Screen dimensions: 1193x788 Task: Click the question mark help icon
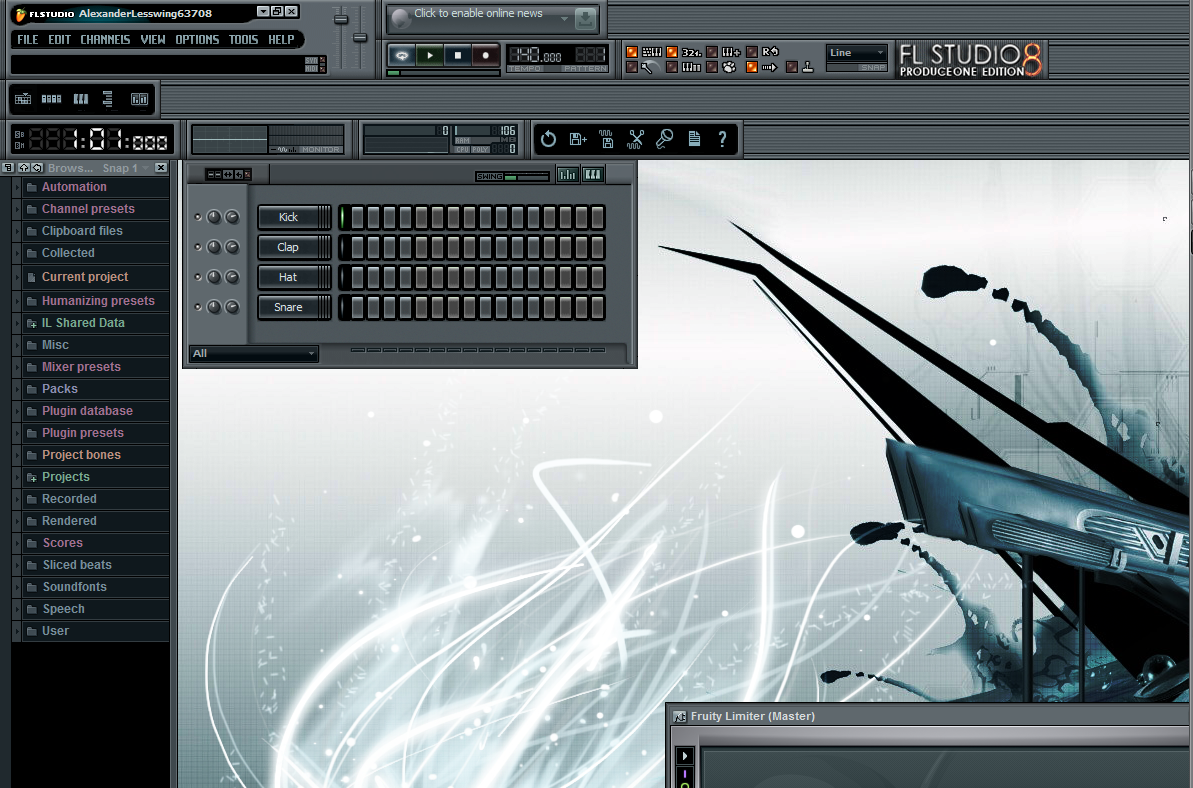722,139
